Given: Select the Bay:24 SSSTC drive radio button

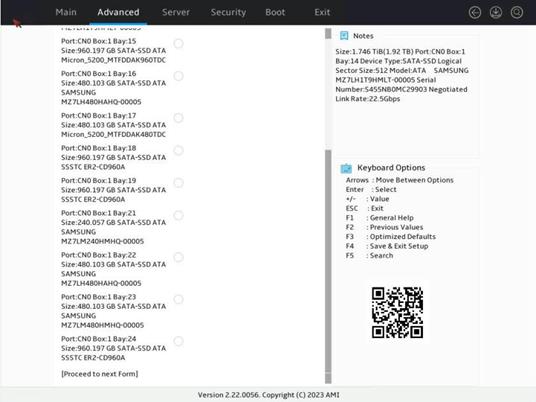Looking at the screenshot, I should coord(178,341).
